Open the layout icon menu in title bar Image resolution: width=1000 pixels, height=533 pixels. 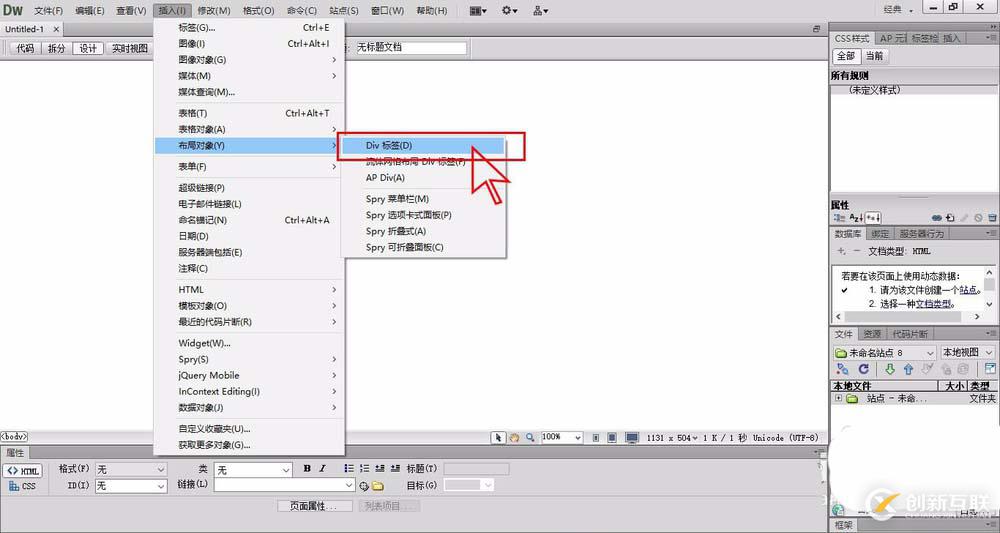478,10
